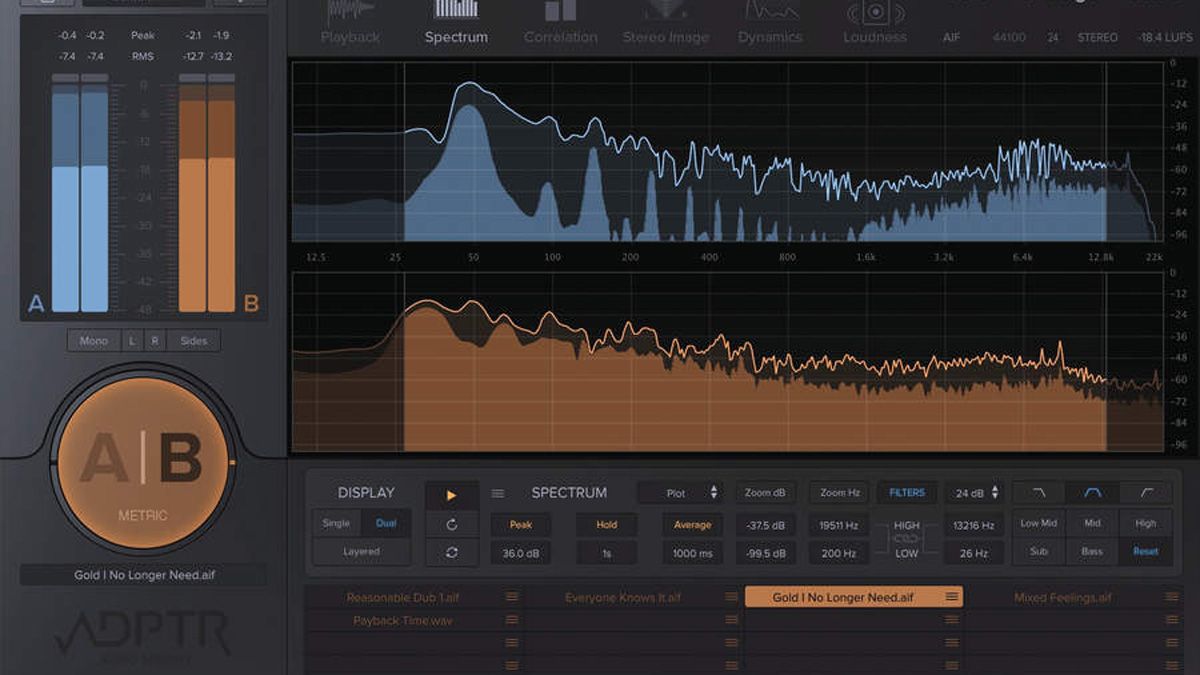Click the Zoom Hz button

click(x=840, y=493)
